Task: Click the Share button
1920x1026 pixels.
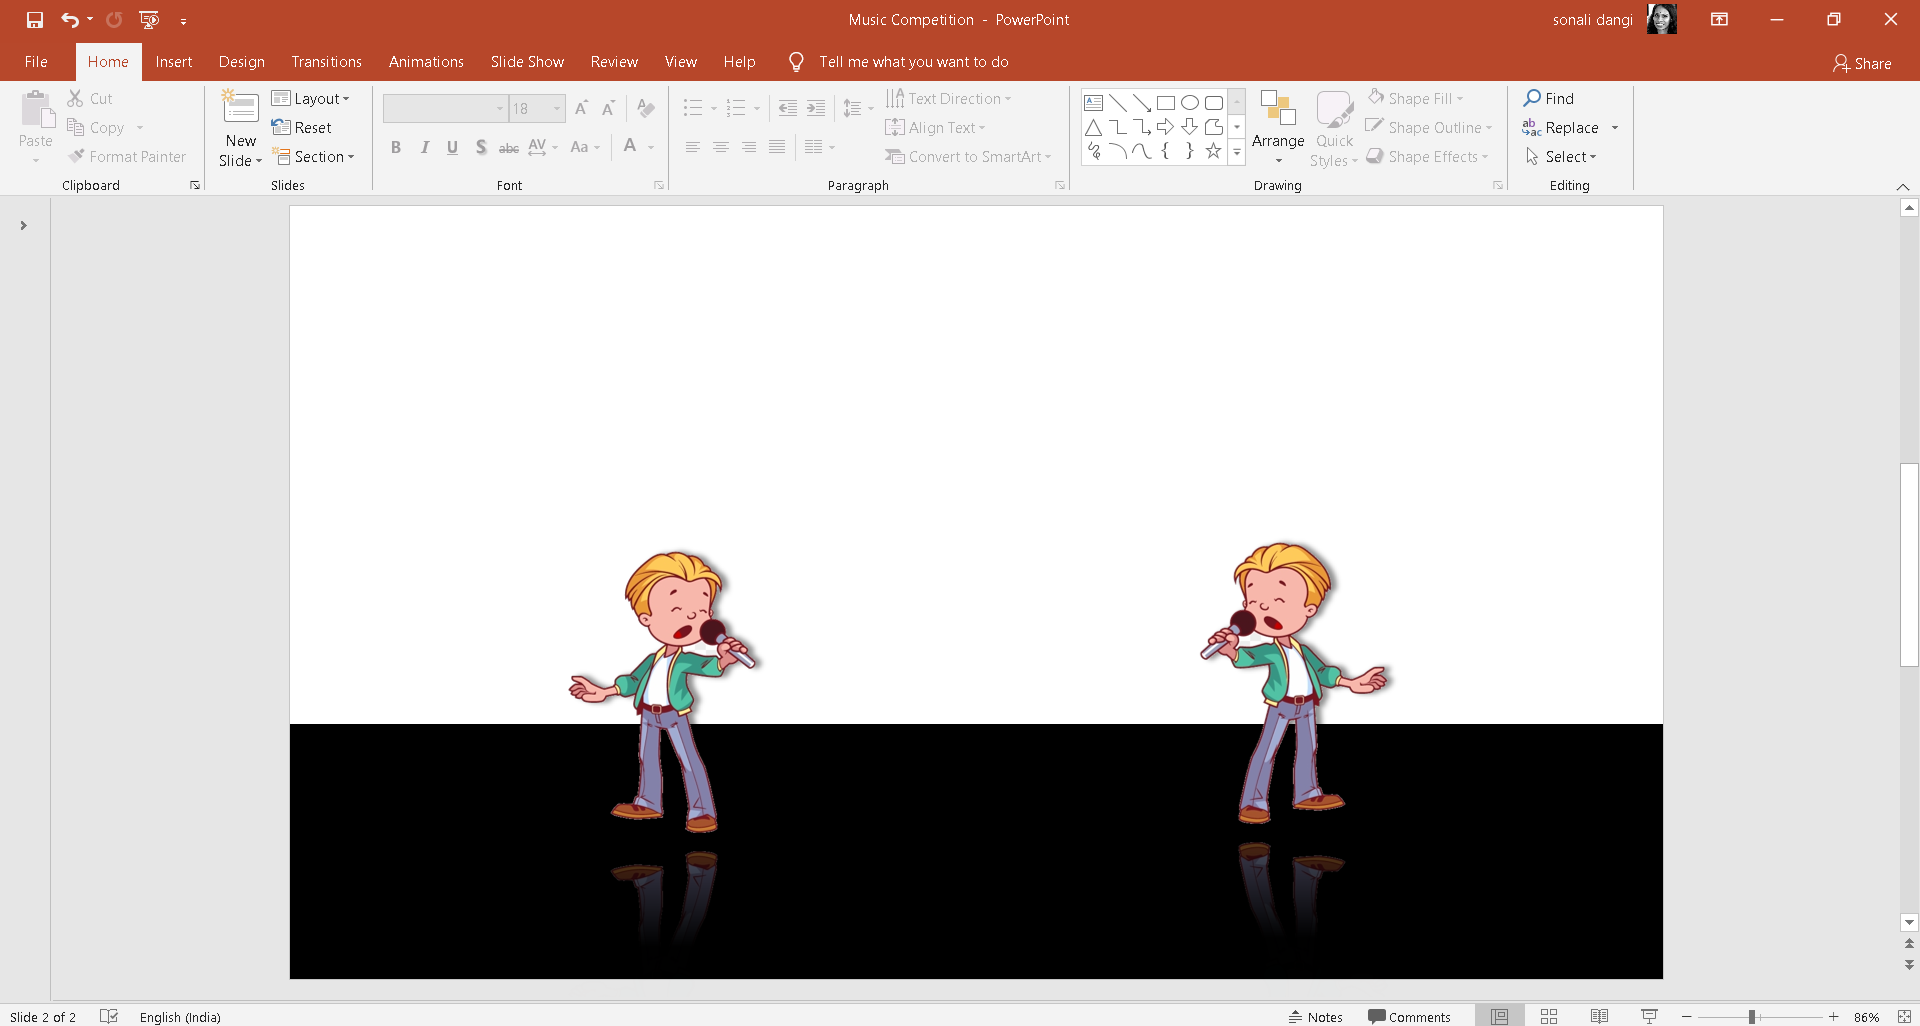Action: 1862,63
